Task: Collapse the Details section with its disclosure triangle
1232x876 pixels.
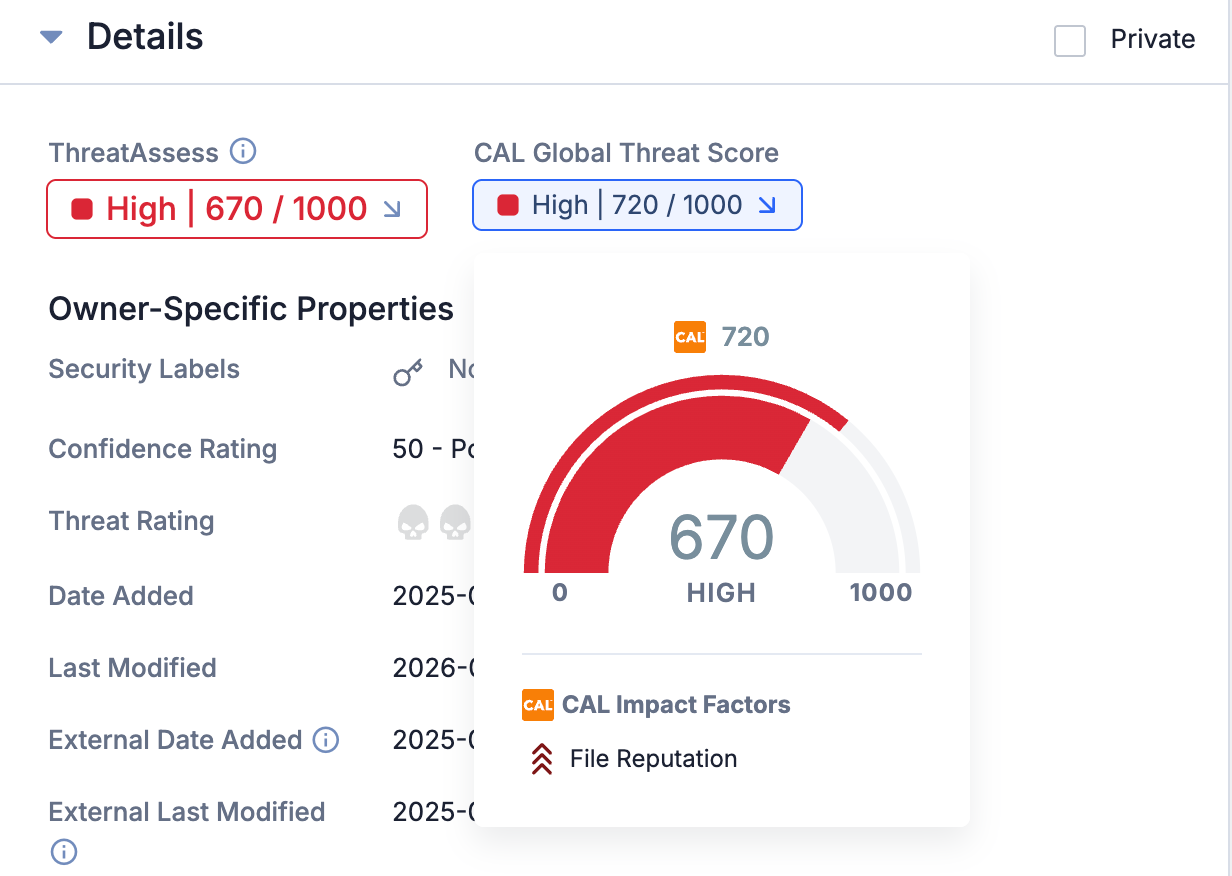Action: (52, 35)
